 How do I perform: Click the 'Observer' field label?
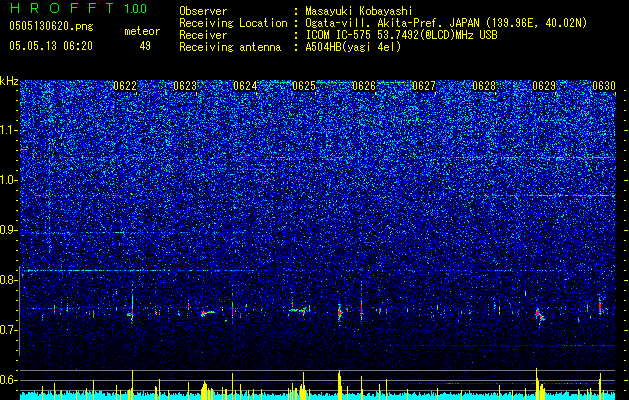click(x=203, y=12)
